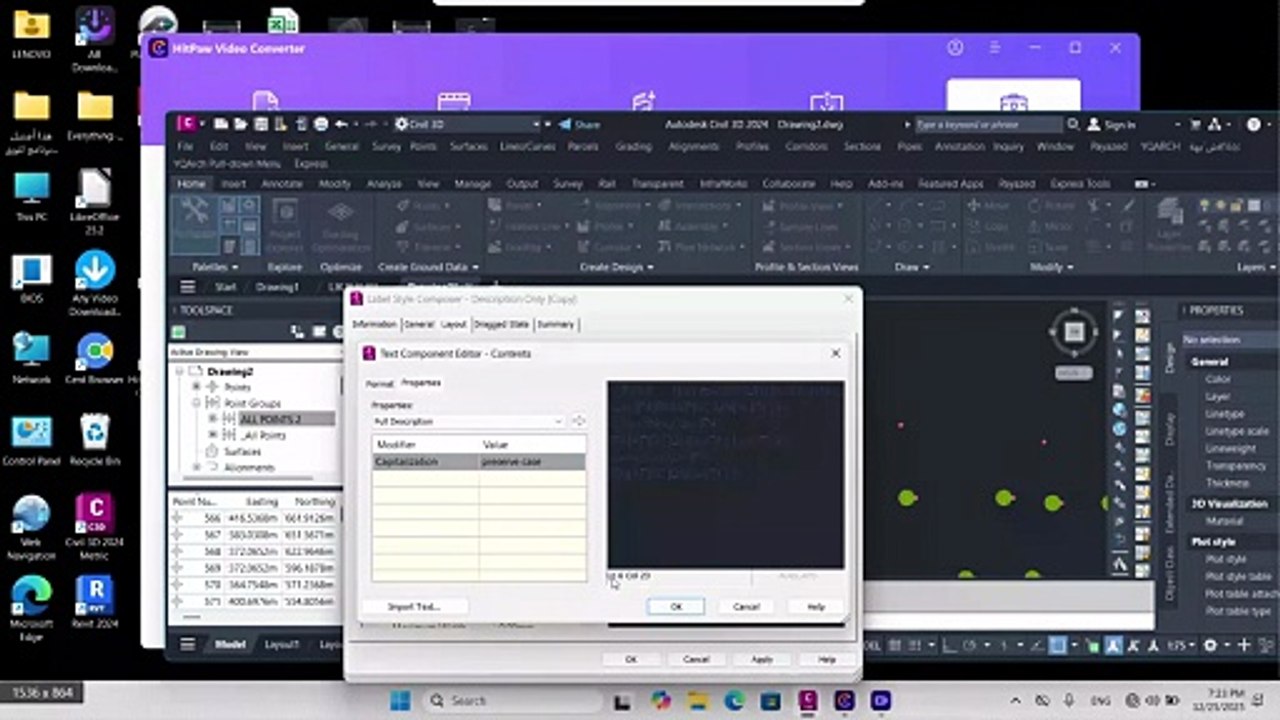
Task: Open the Toolspace palette button on the ribbon
Action: click(195, 225)
